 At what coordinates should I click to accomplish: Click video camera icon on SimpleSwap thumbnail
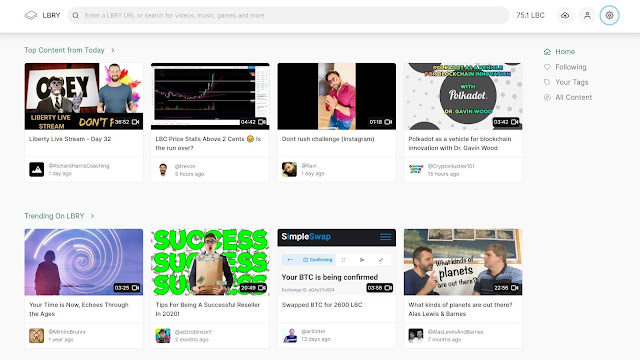point(388,288)
